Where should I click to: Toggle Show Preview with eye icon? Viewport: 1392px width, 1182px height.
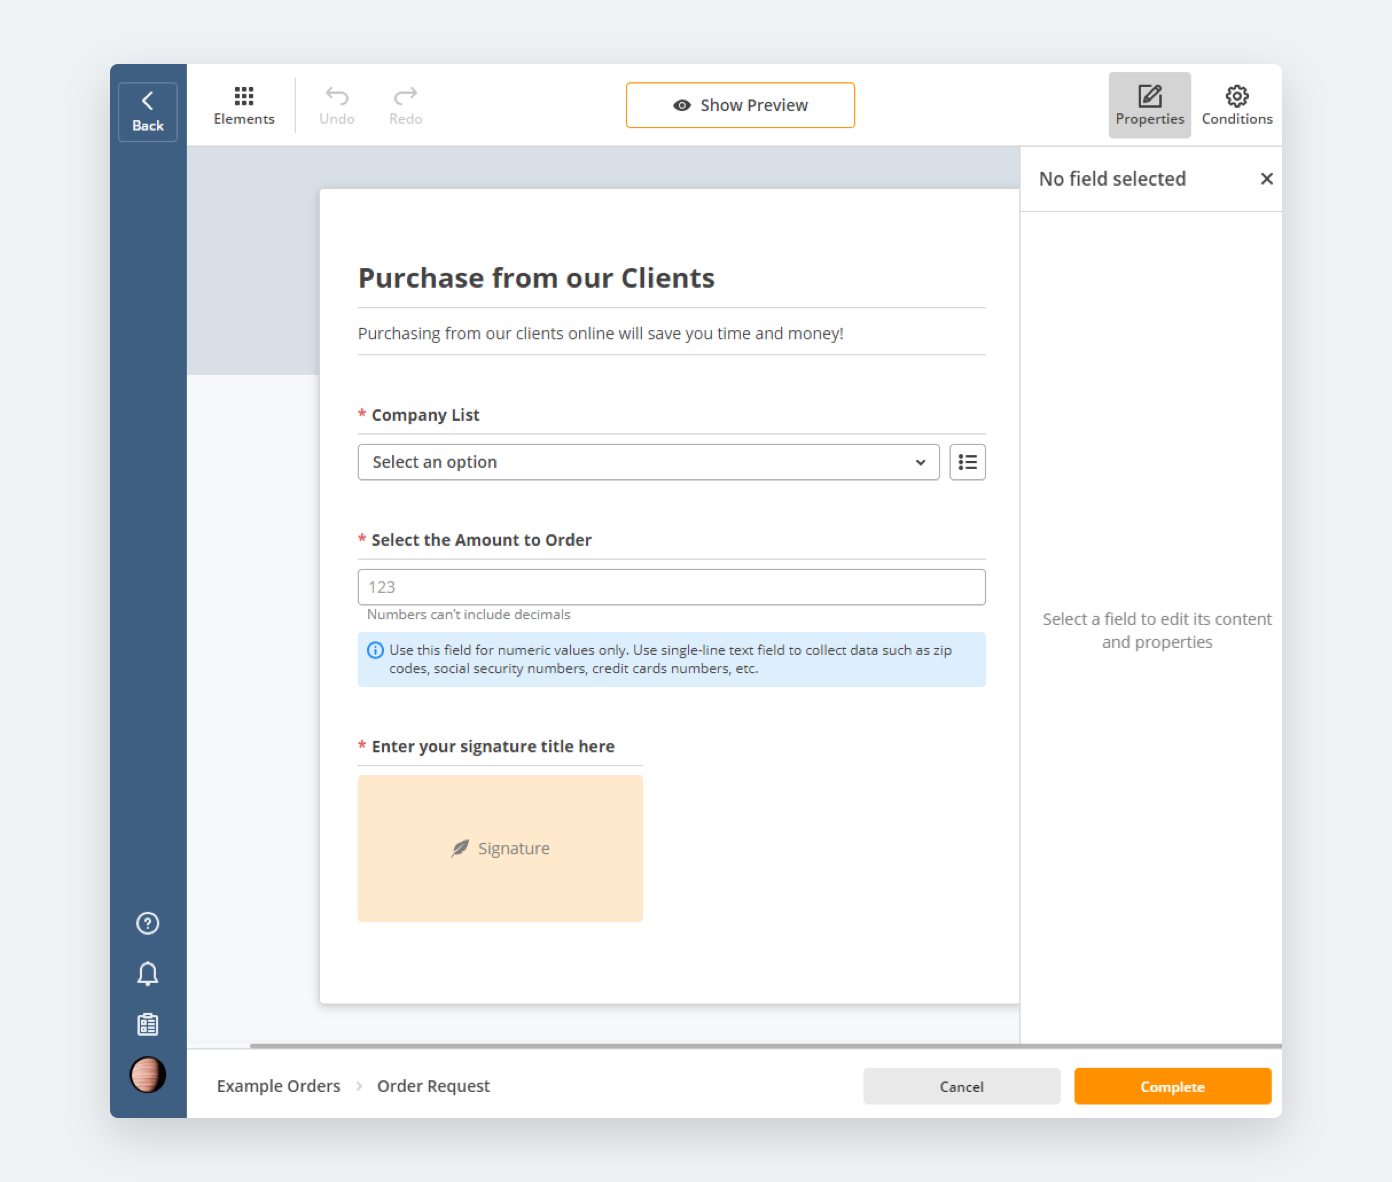740,105
